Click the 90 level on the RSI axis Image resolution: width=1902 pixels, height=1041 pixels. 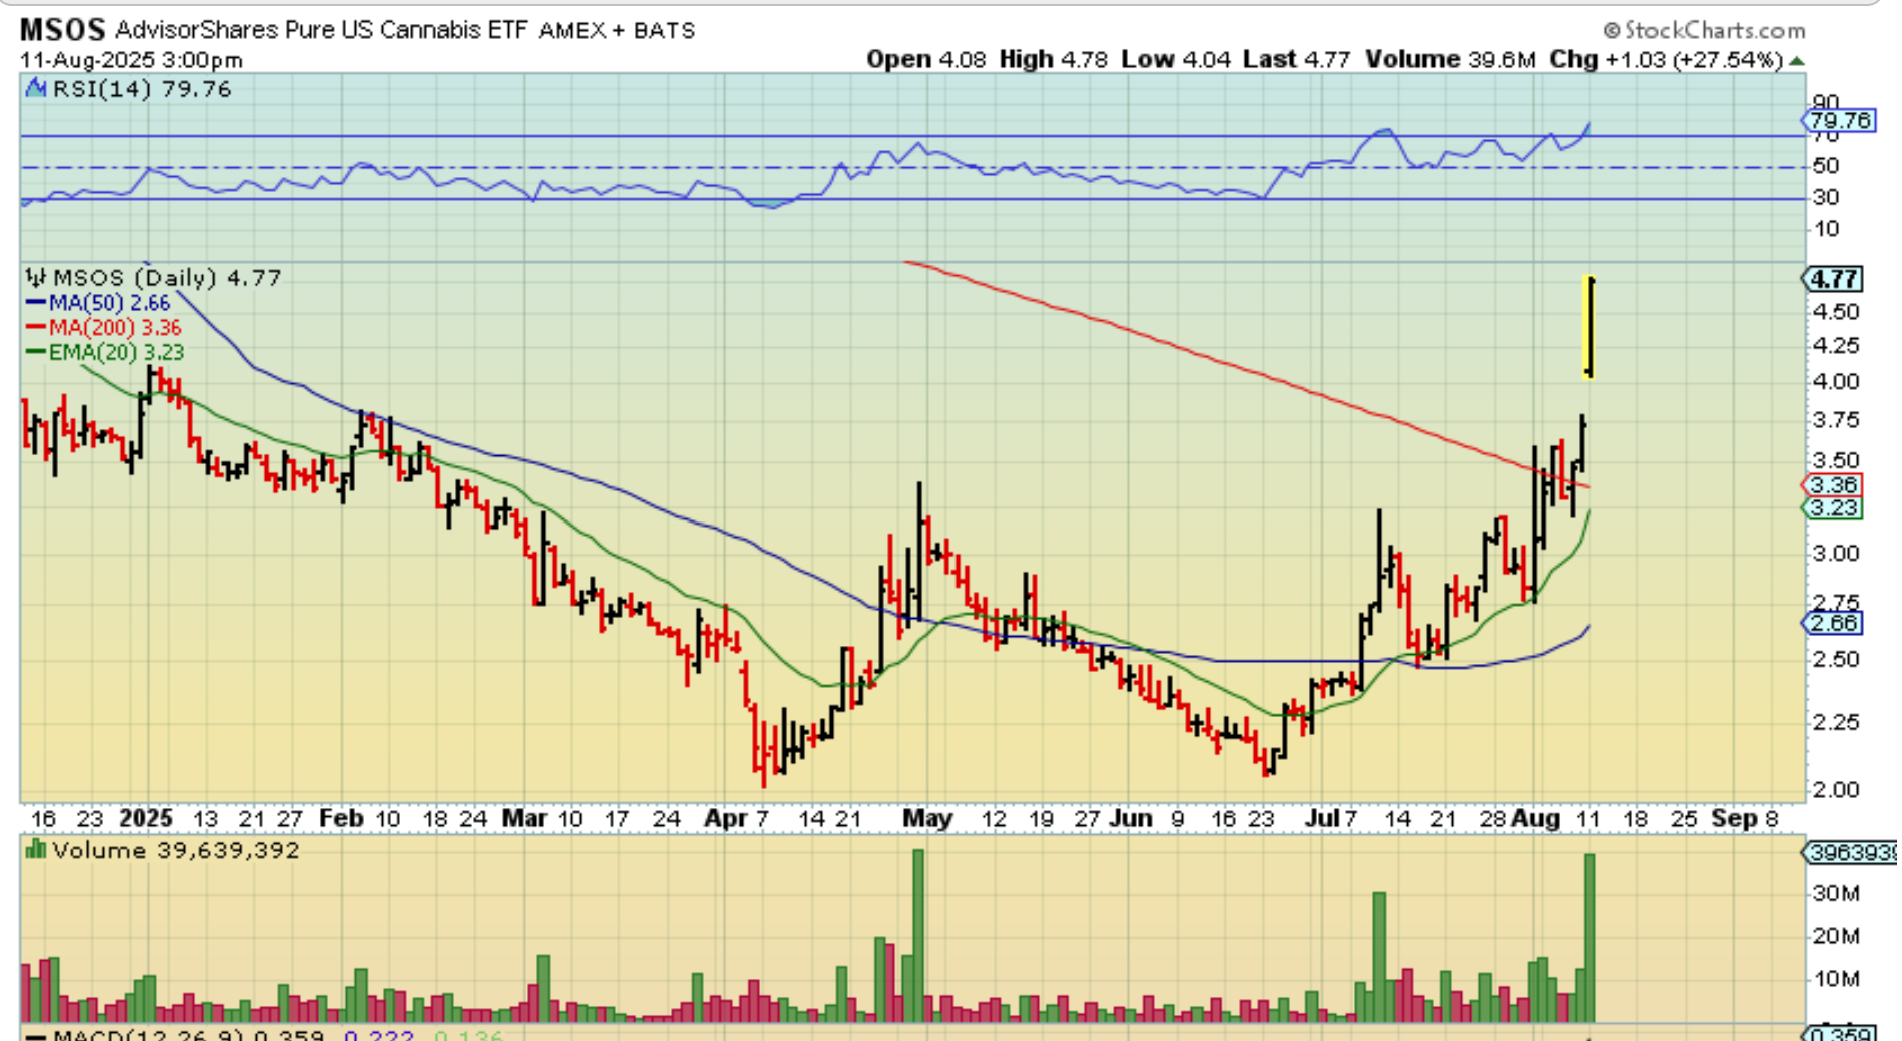[x=1826, y=101]
